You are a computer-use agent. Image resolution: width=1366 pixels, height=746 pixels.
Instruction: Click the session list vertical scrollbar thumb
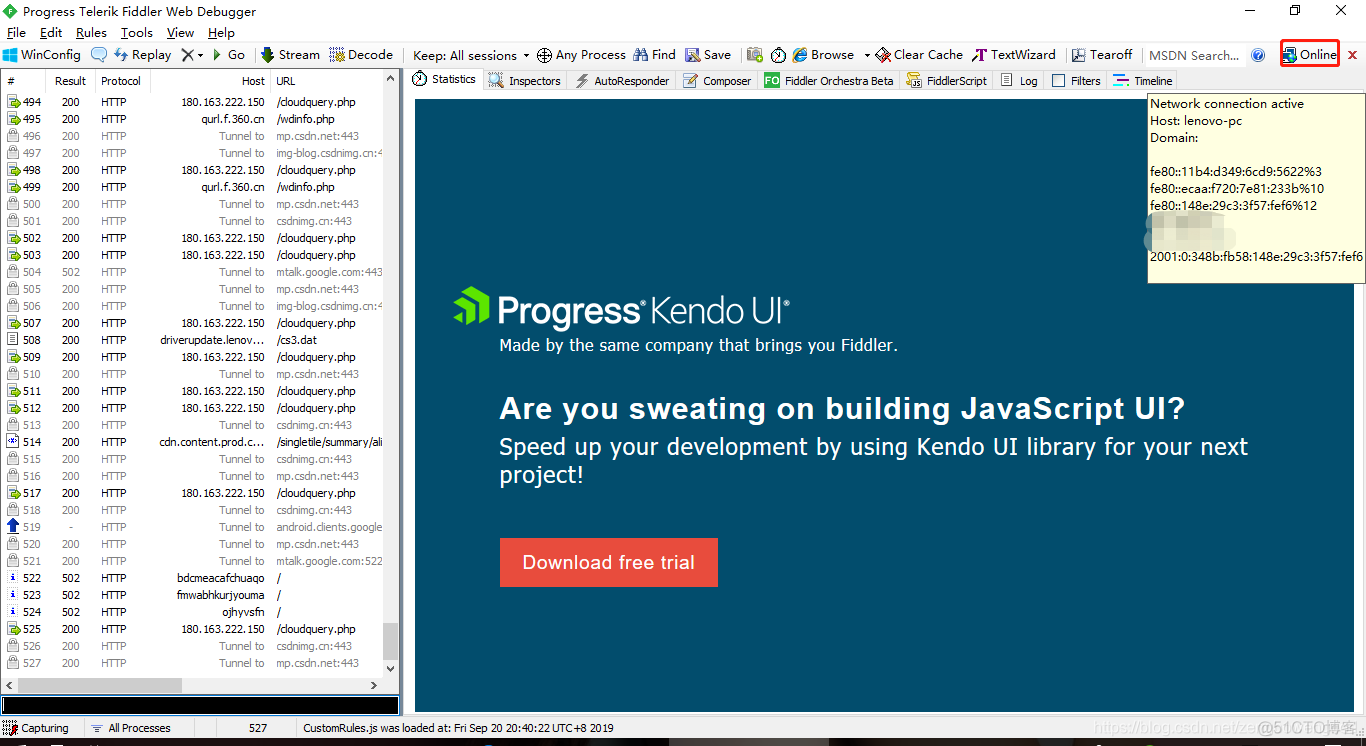[x=390, y=641]
